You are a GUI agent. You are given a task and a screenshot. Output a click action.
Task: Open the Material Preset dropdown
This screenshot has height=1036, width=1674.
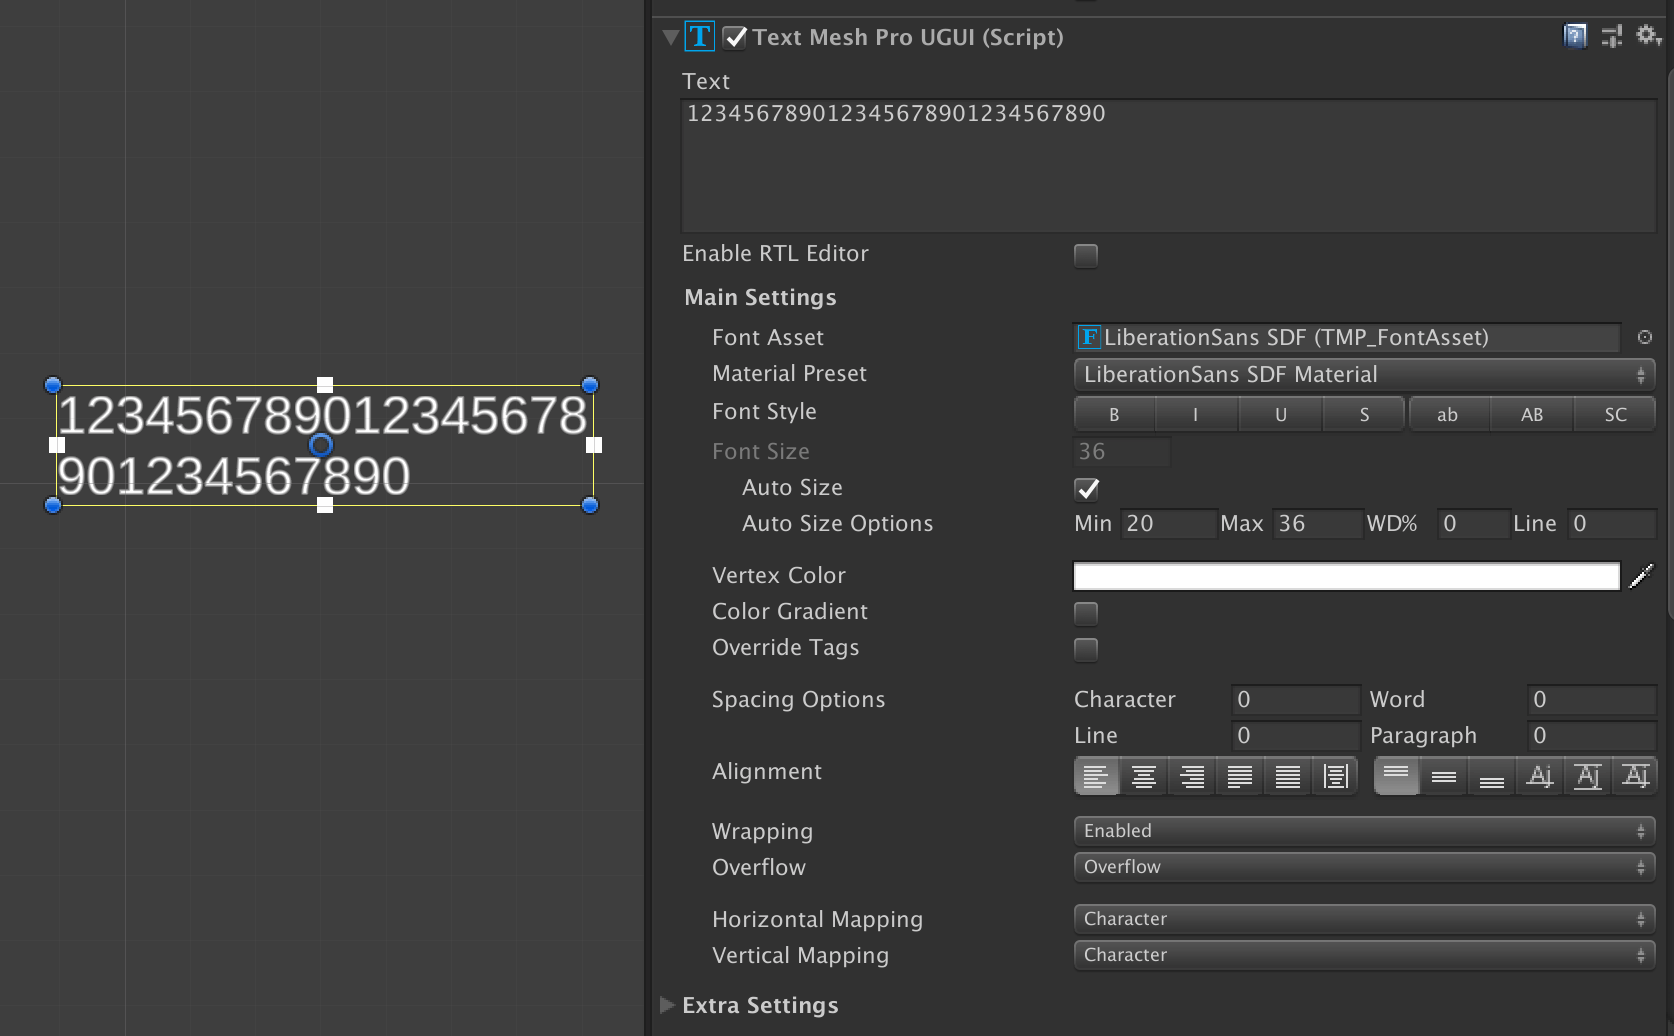(x=1364, y=375)
